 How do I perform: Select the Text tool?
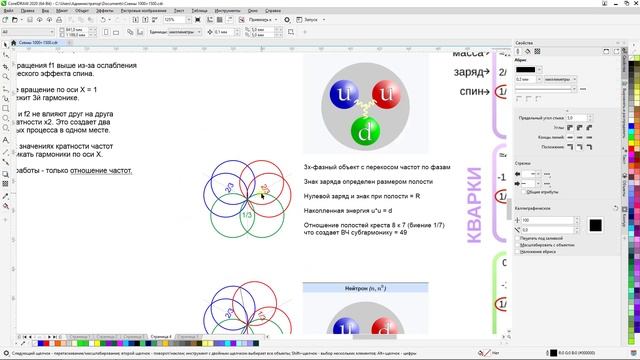[x=5, y=140]
